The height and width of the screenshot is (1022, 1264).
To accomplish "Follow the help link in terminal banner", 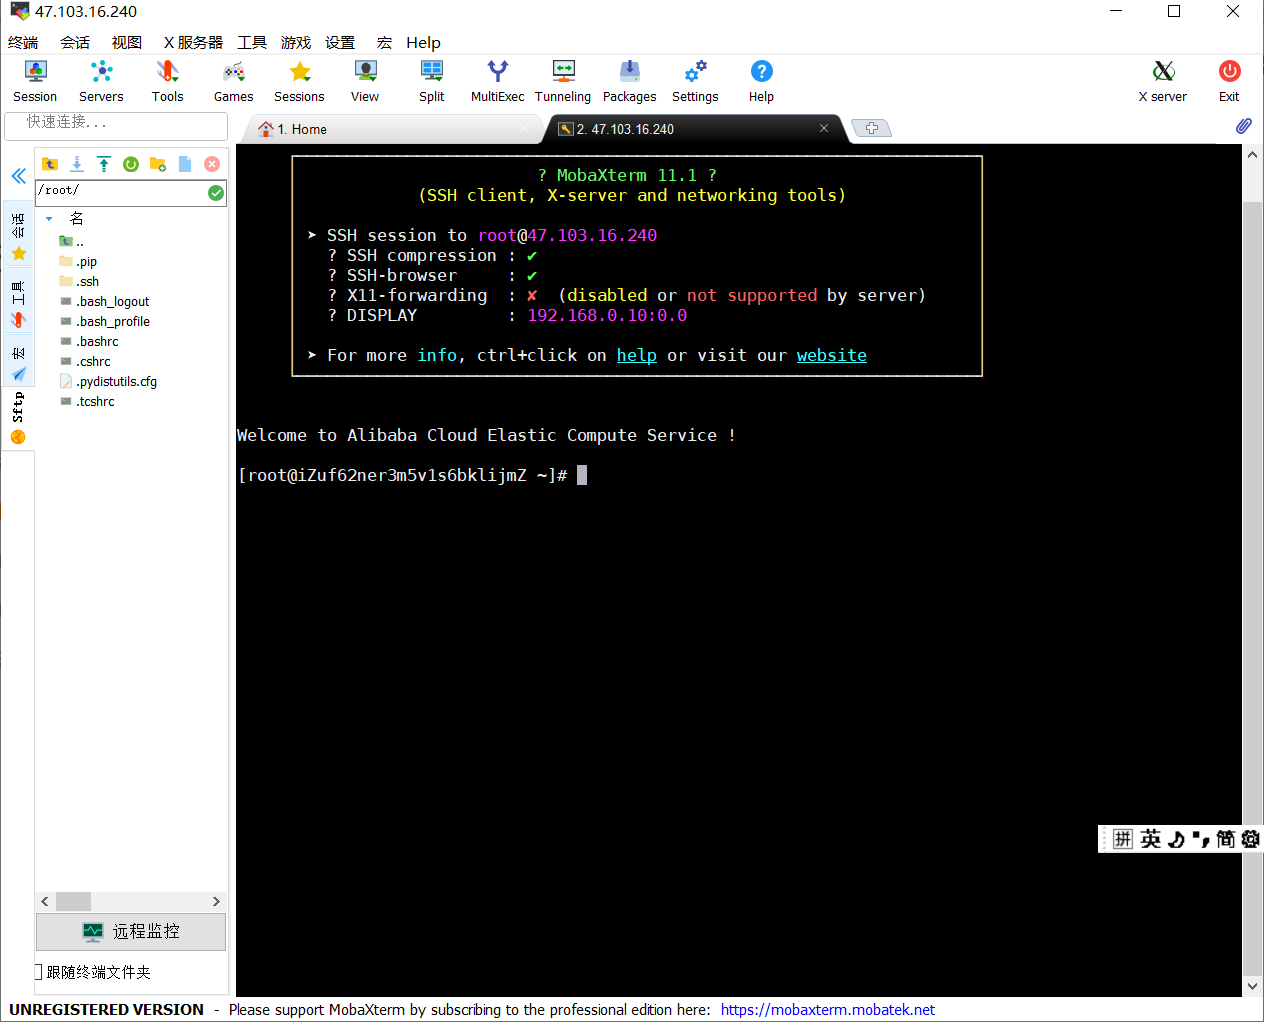I will coord(637,355).
